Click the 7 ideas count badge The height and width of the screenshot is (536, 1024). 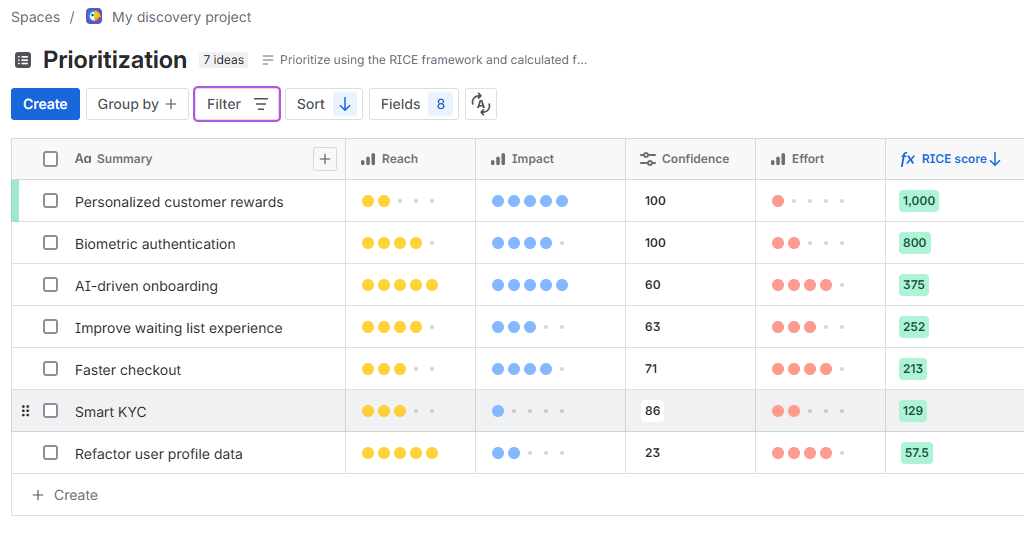point(223,60)
